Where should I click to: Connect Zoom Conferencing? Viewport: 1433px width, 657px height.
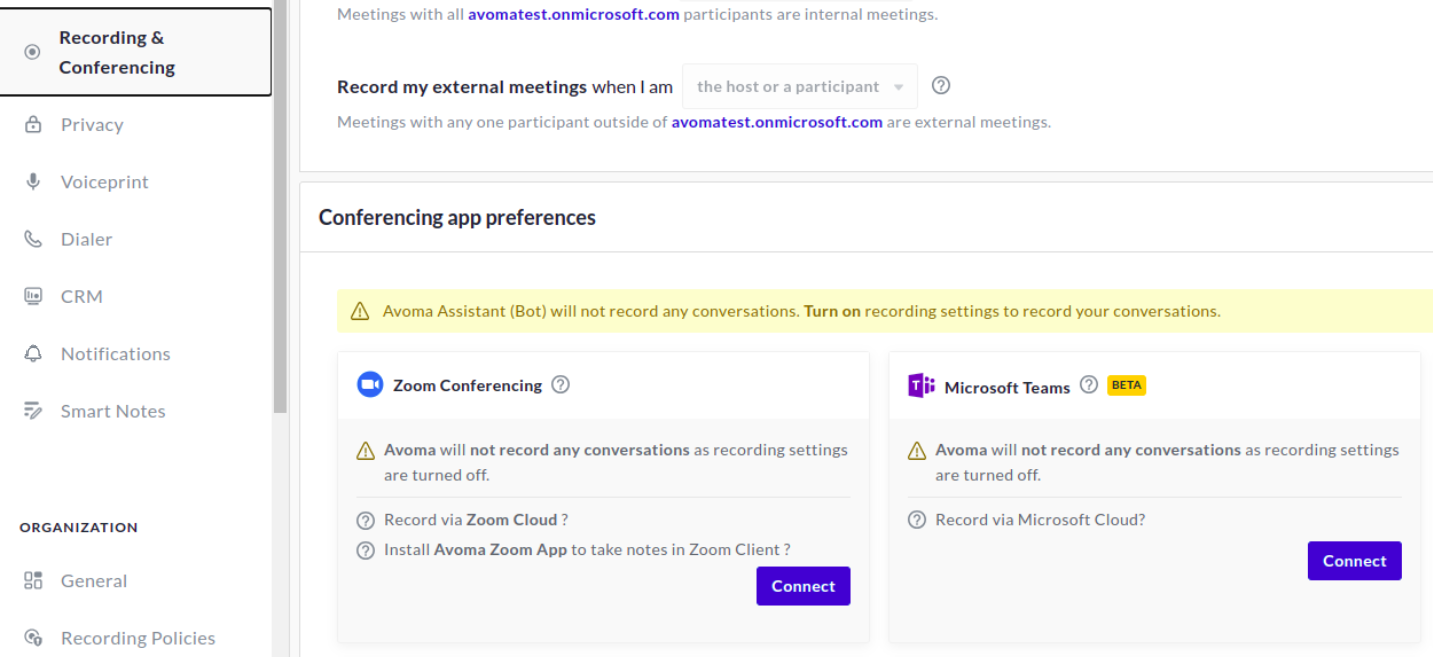[803, 586]
